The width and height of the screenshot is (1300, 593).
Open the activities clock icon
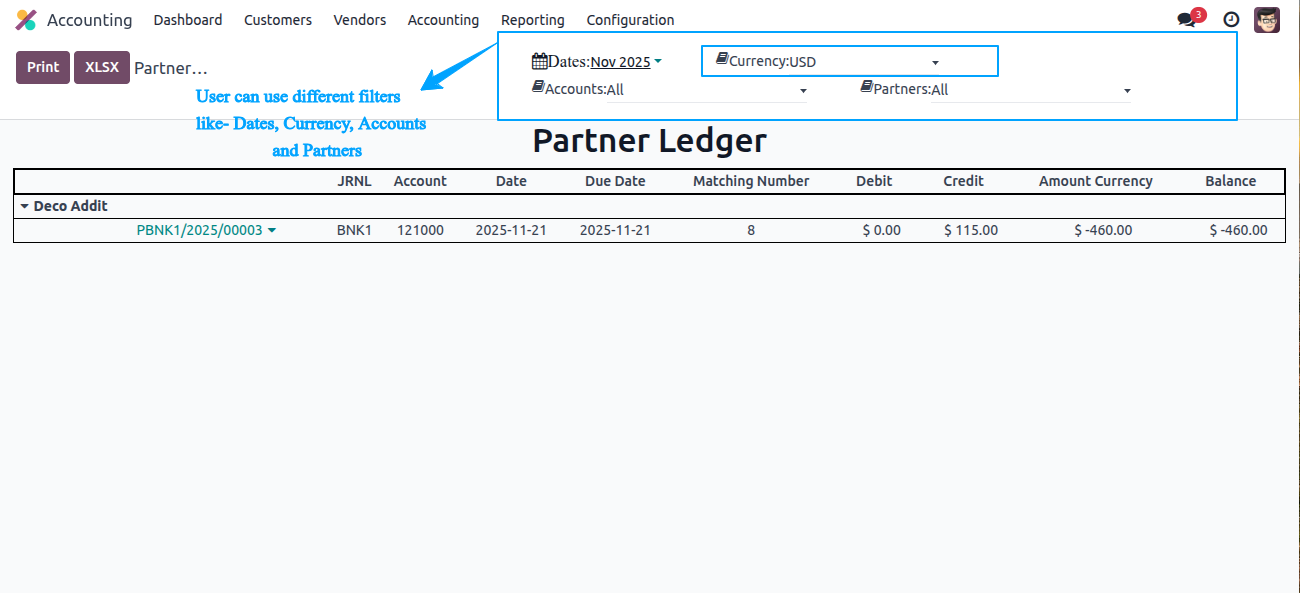pos(1232,20)
